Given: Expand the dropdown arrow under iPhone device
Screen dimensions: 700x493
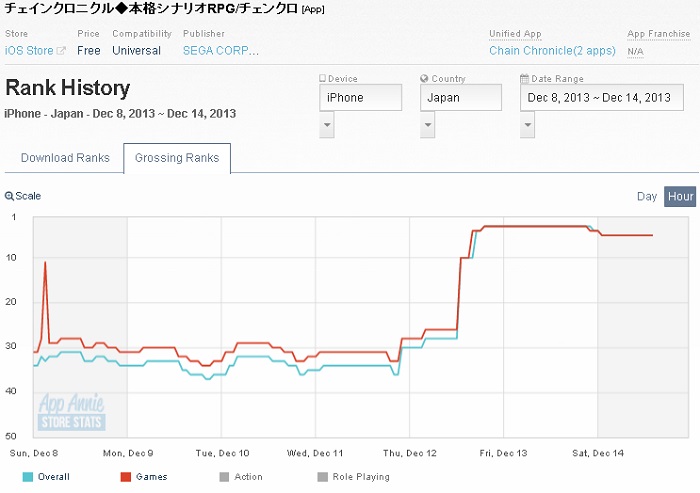Looking at the screenshot, I should [x=327, y=125].
